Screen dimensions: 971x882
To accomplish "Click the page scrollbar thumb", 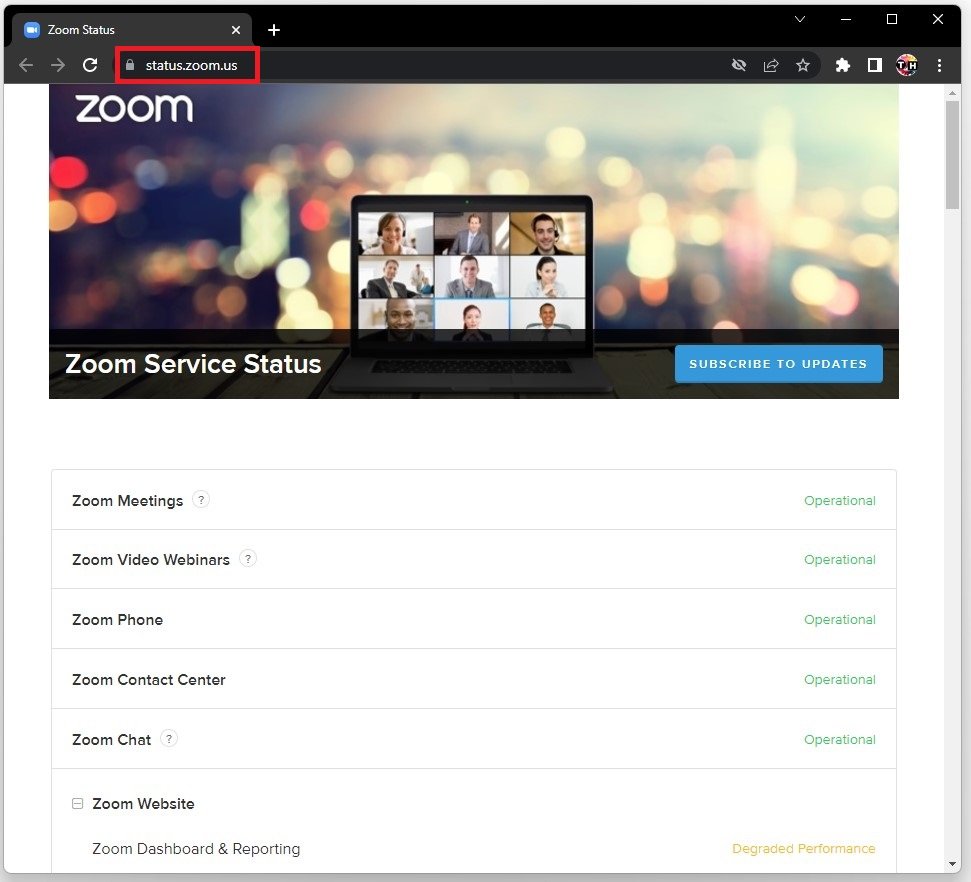I will tap(952, 155).
